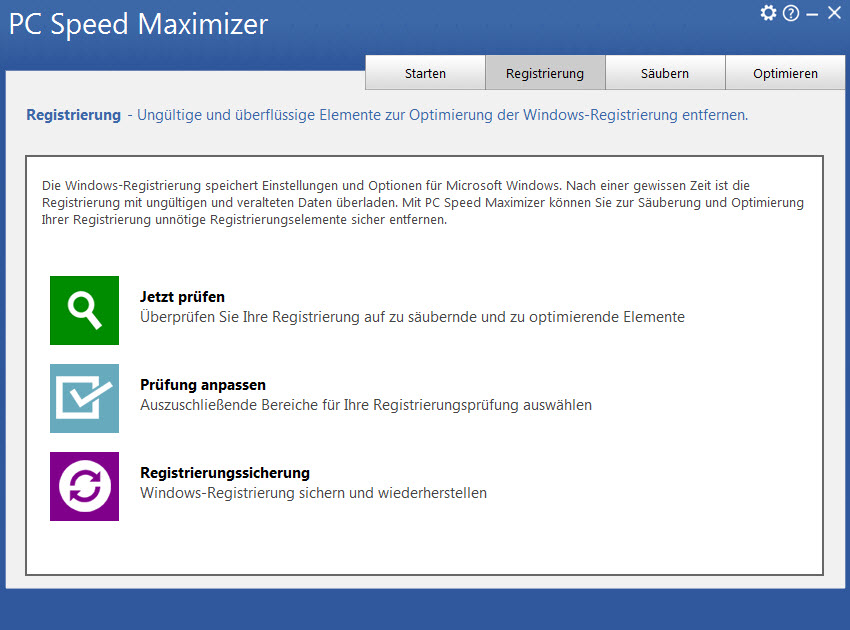Go to the Optimieren tab
Image resolution: width=850 pixels, height=630 pixels.
pyautogui.click(x=785, y=73)
